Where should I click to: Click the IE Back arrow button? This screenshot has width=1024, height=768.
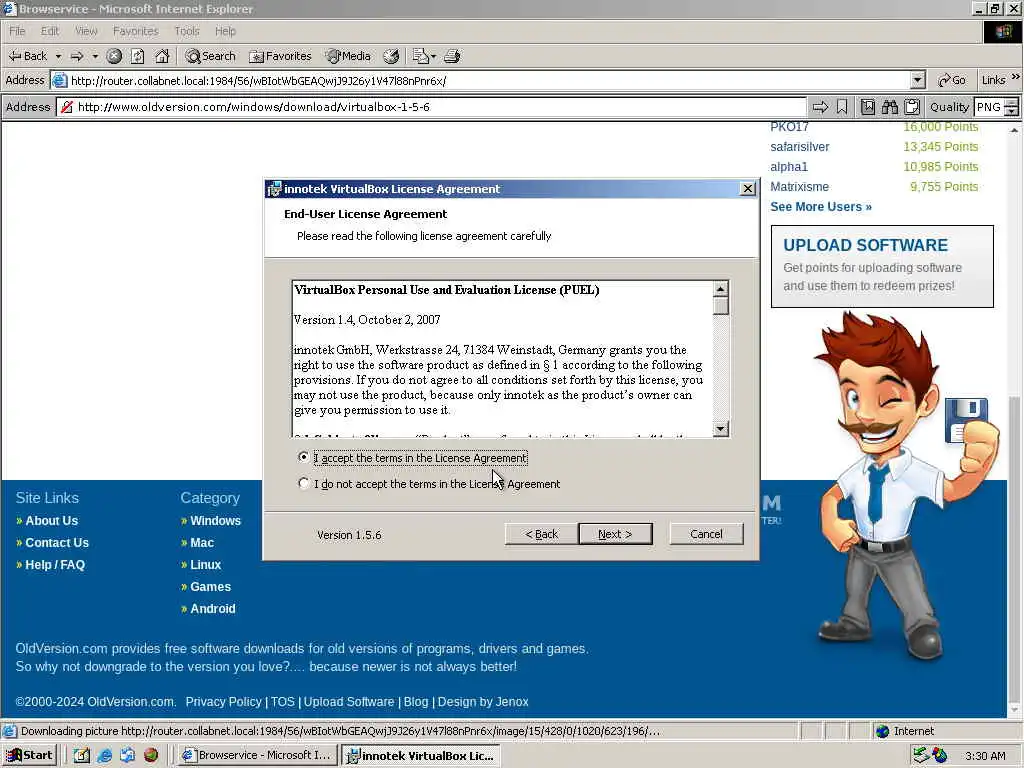[27, 56]
